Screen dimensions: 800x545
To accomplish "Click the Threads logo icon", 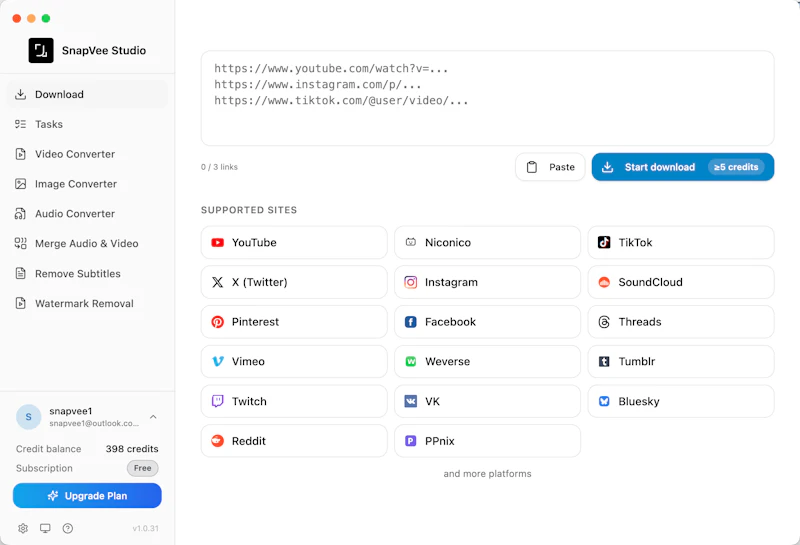I will tap(604, 322).
